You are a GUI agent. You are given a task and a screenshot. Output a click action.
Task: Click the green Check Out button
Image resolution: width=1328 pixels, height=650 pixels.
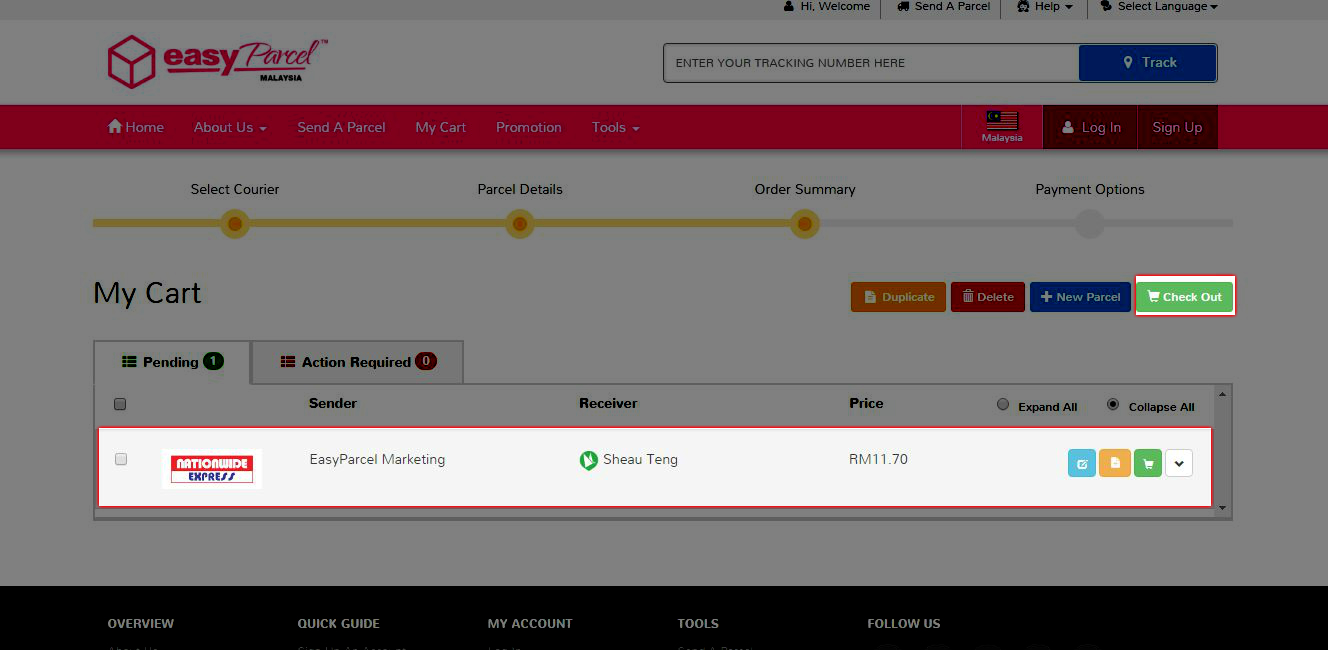pos(1185,297)
